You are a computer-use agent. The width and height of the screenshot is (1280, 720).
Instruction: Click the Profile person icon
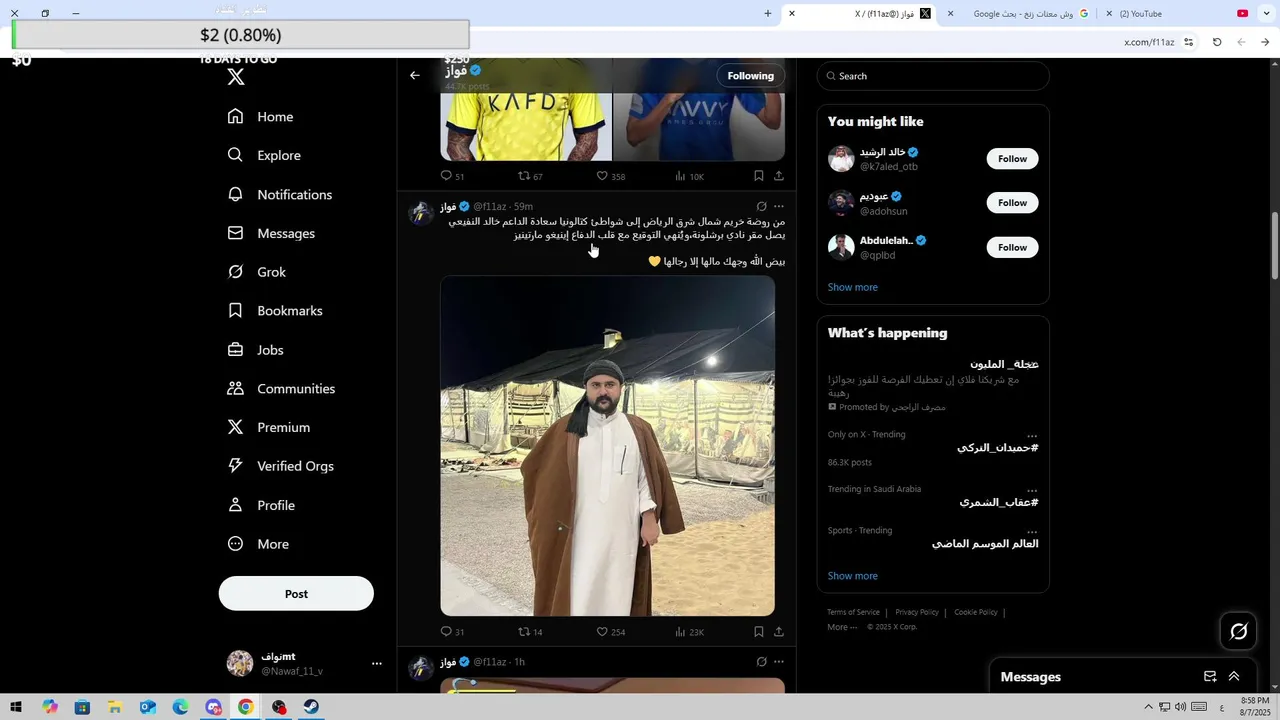[235, 505]
